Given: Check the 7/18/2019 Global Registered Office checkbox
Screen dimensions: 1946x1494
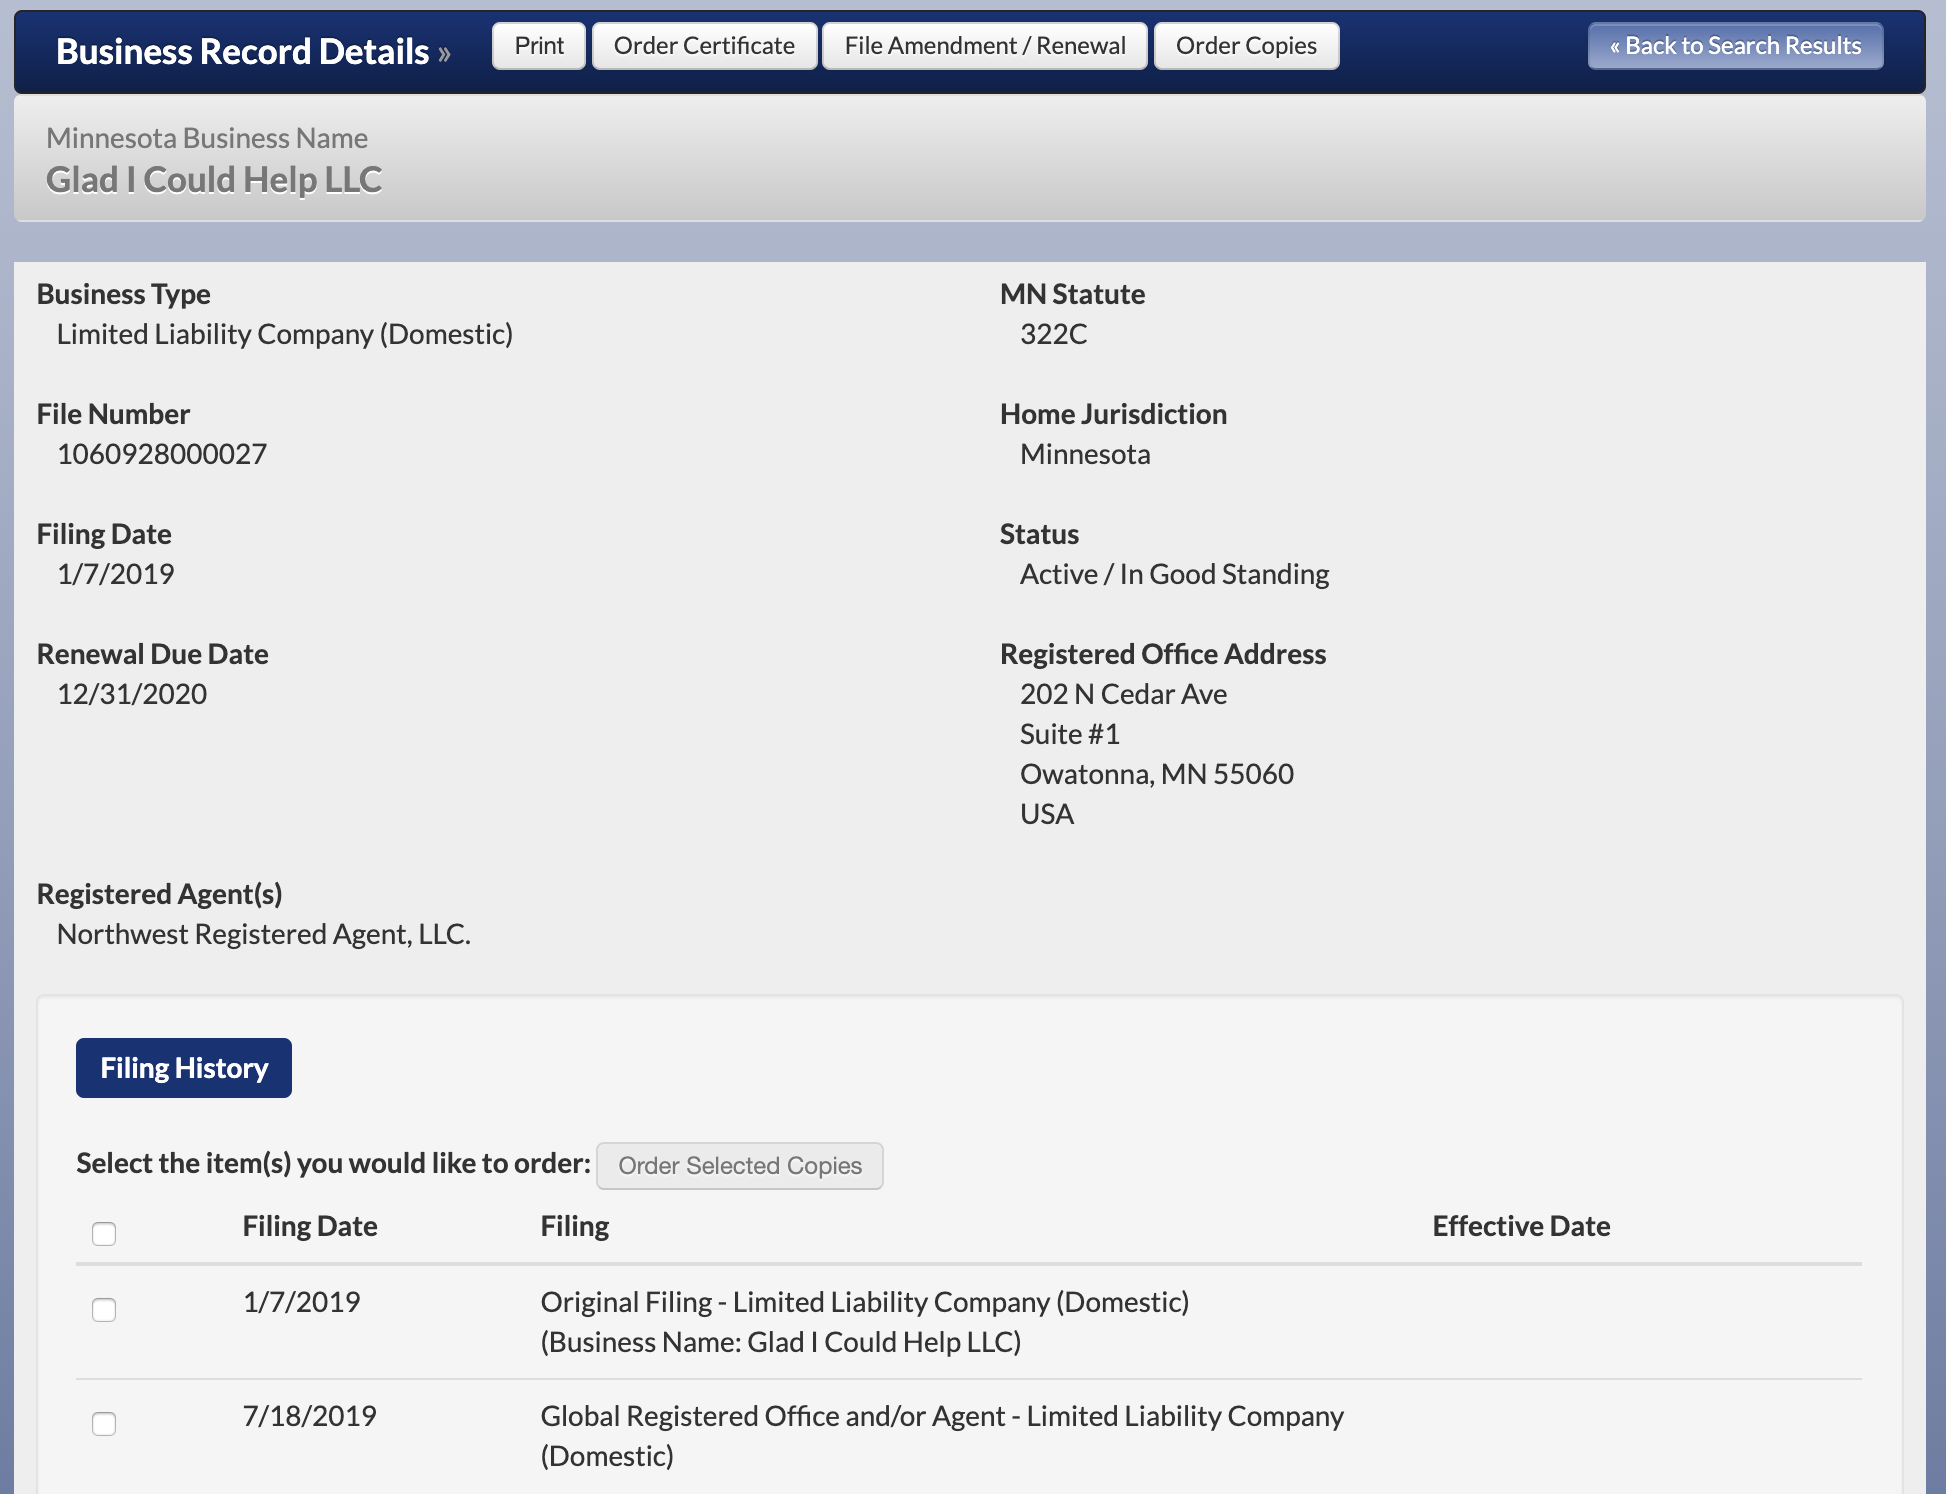Looking at the screenshot, I should click(x=104, y=1424).
